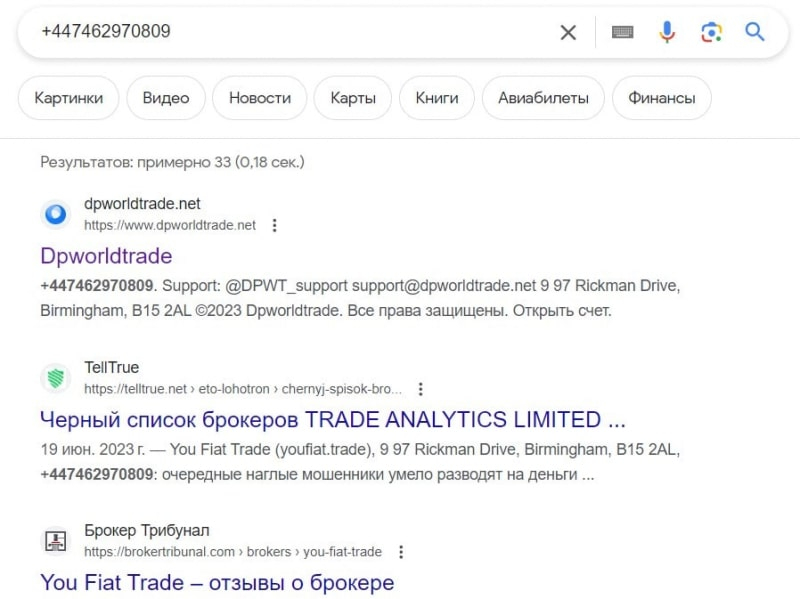Screen dimensions: 800x599
Task: Open Google Lens image search icon
Action: pyautogui.click(x=711, y=32)
